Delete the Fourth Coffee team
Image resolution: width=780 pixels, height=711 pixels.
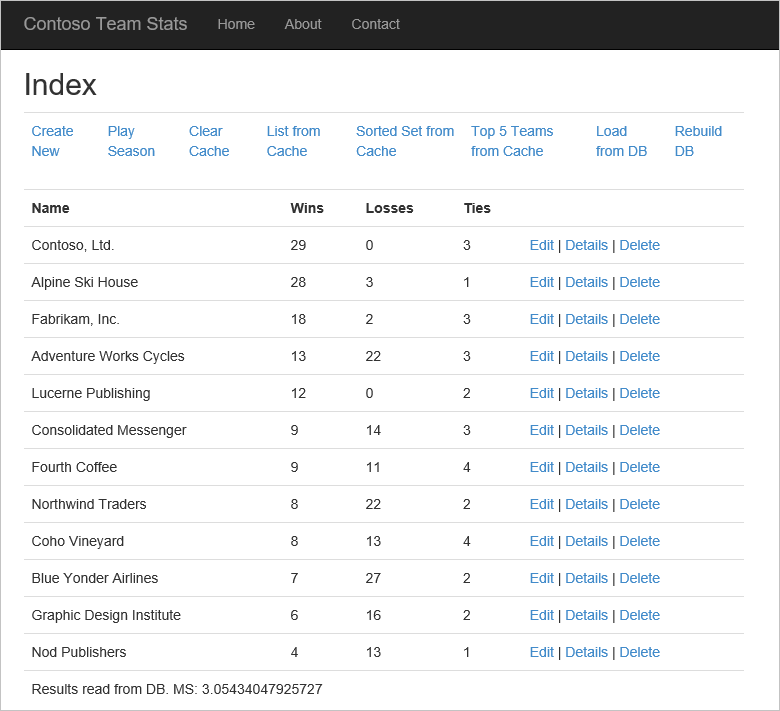639,467
